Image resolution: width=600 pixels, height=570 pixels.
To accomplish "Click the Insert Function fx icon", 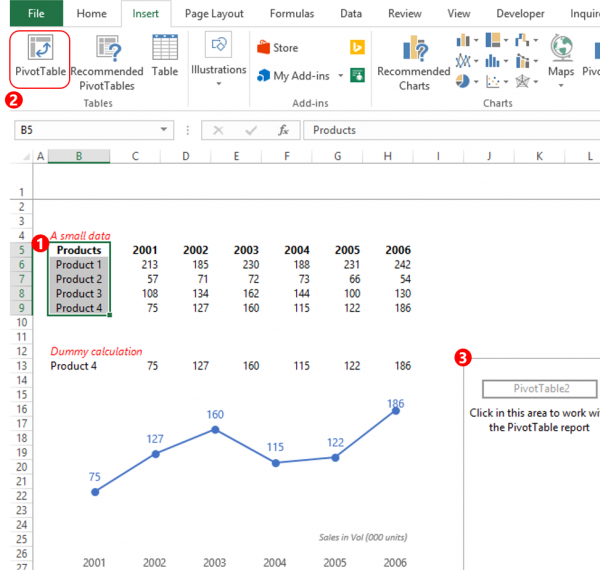I will (283, 130).
